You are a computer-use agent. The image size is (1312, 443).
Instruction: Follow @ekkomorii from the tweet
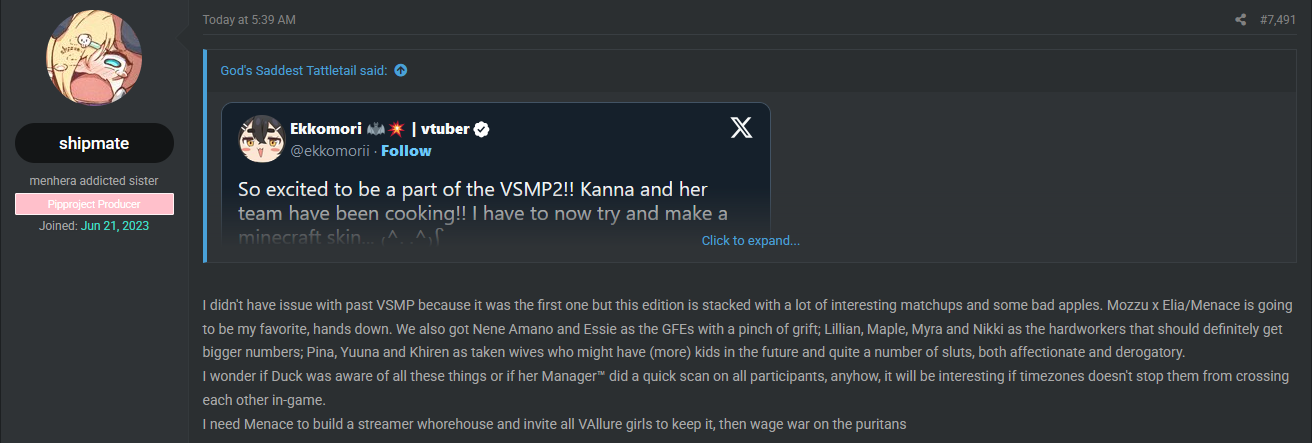pyautogui.click(x=406, y=150)
